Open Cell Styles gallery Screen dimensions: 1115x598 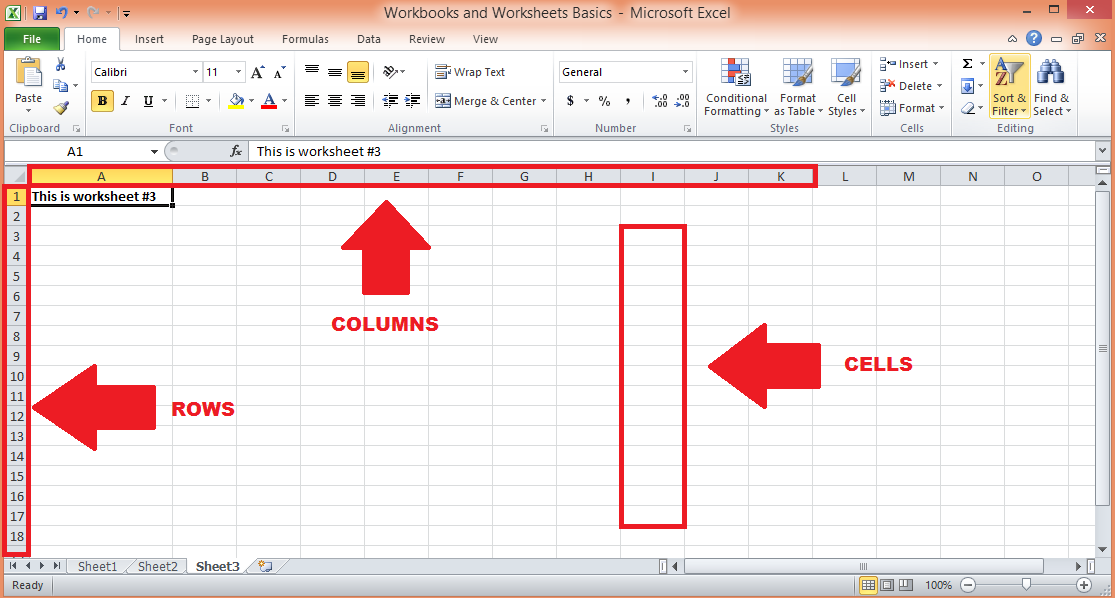(x=846, y=87)
